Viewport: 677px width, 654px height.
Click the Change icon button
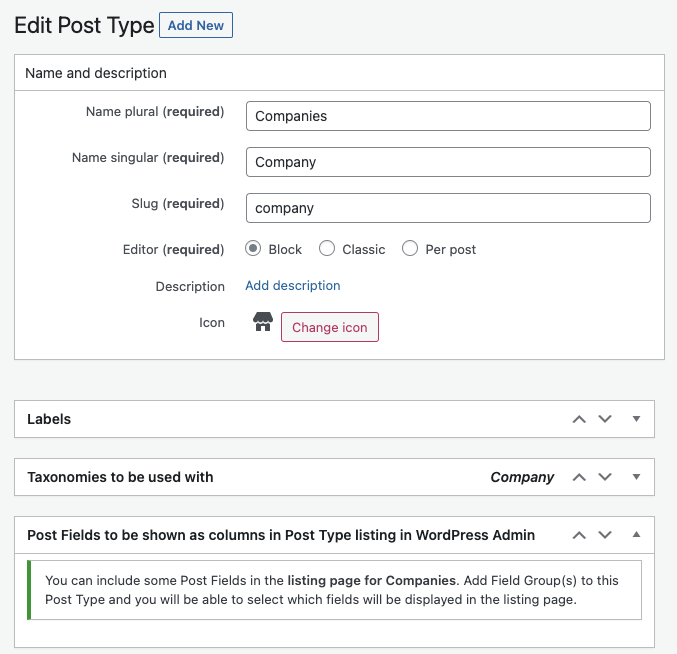[330, 327]
